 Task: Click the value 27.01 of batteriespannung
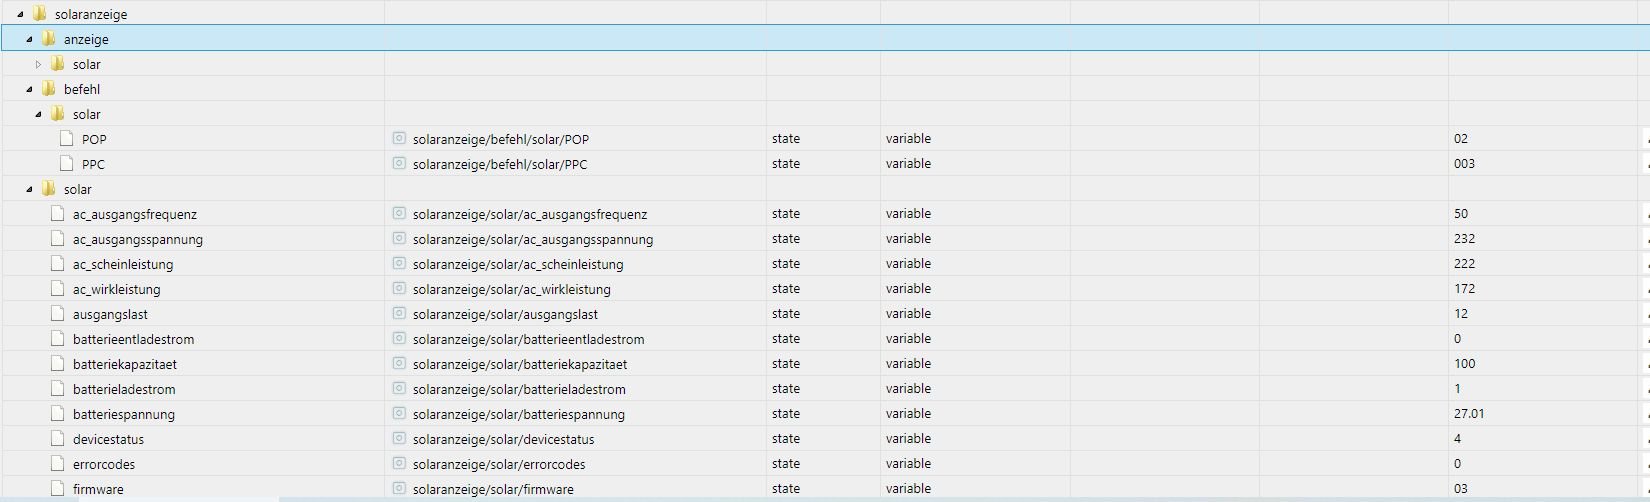coord(1469,414)
